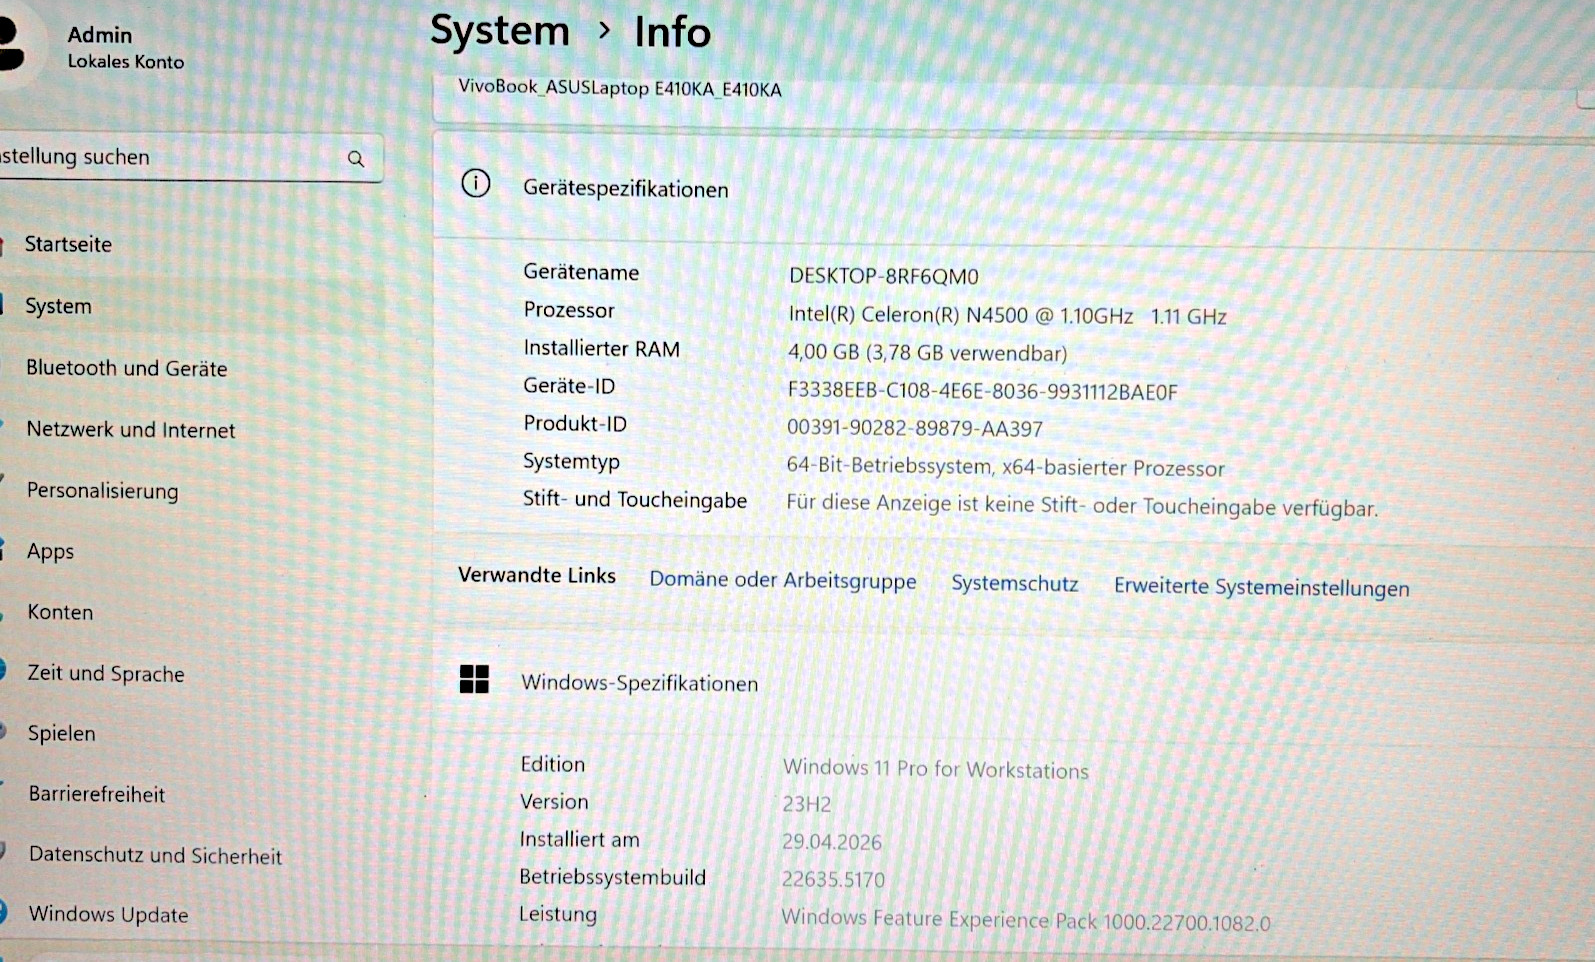1595x962 pixels.
Task: Click the Installierter RAM label
Action: [x=601, y=348]
